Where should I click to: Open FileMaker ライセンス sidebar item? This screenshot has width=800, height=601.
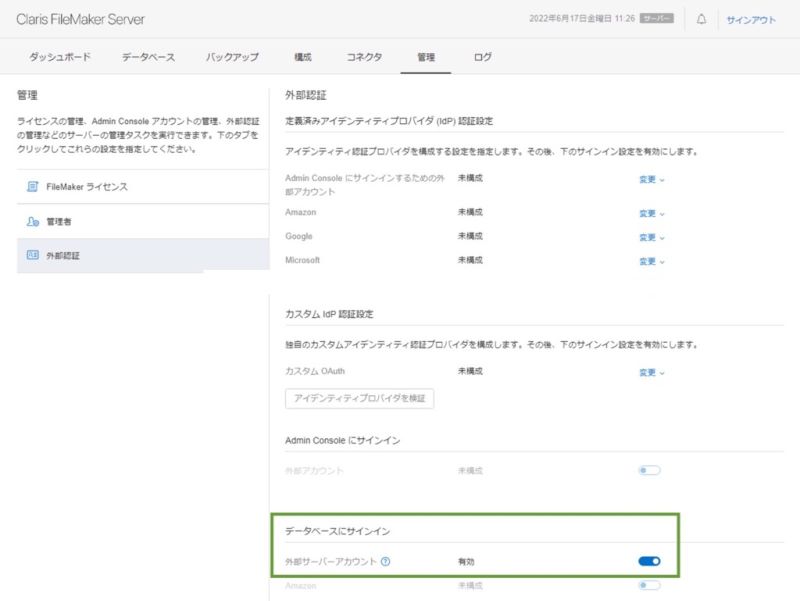tap(143, 187)
